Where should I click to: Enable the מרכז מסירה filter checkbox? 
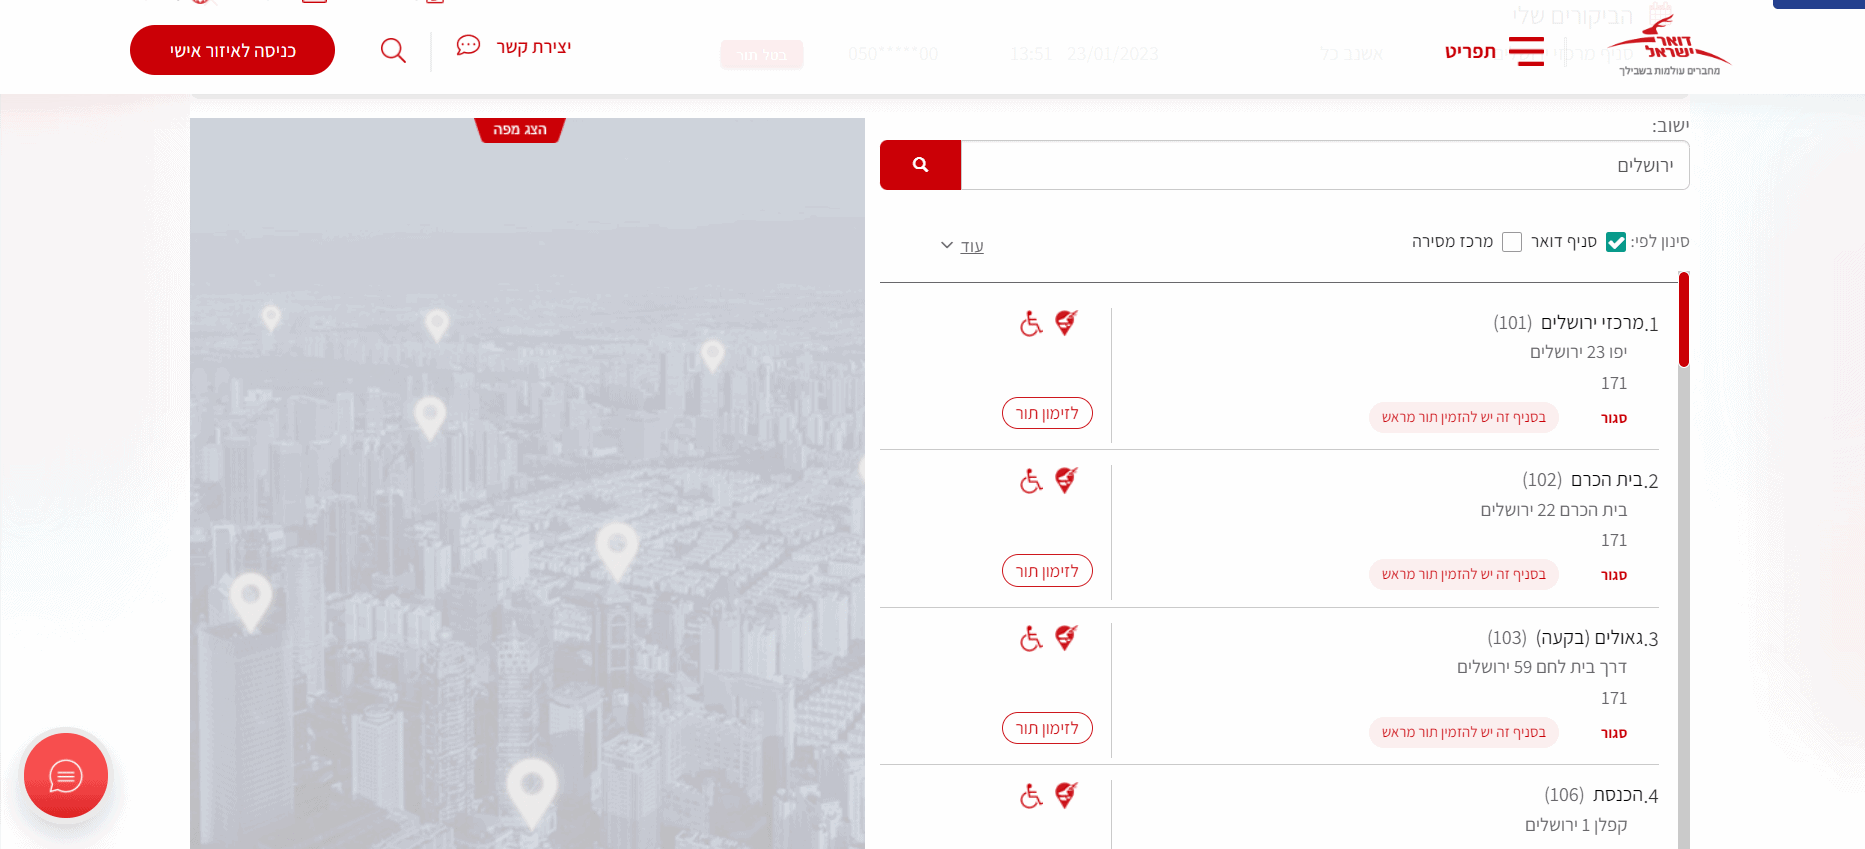coord(1512,242)
